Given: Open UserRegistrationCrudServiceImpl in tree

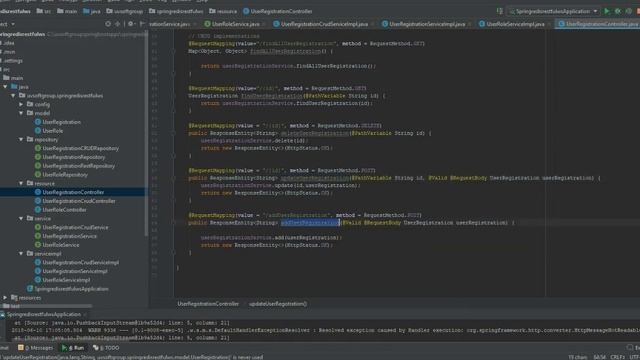Looking at the screenshot, I should click(x=80, y=263).
